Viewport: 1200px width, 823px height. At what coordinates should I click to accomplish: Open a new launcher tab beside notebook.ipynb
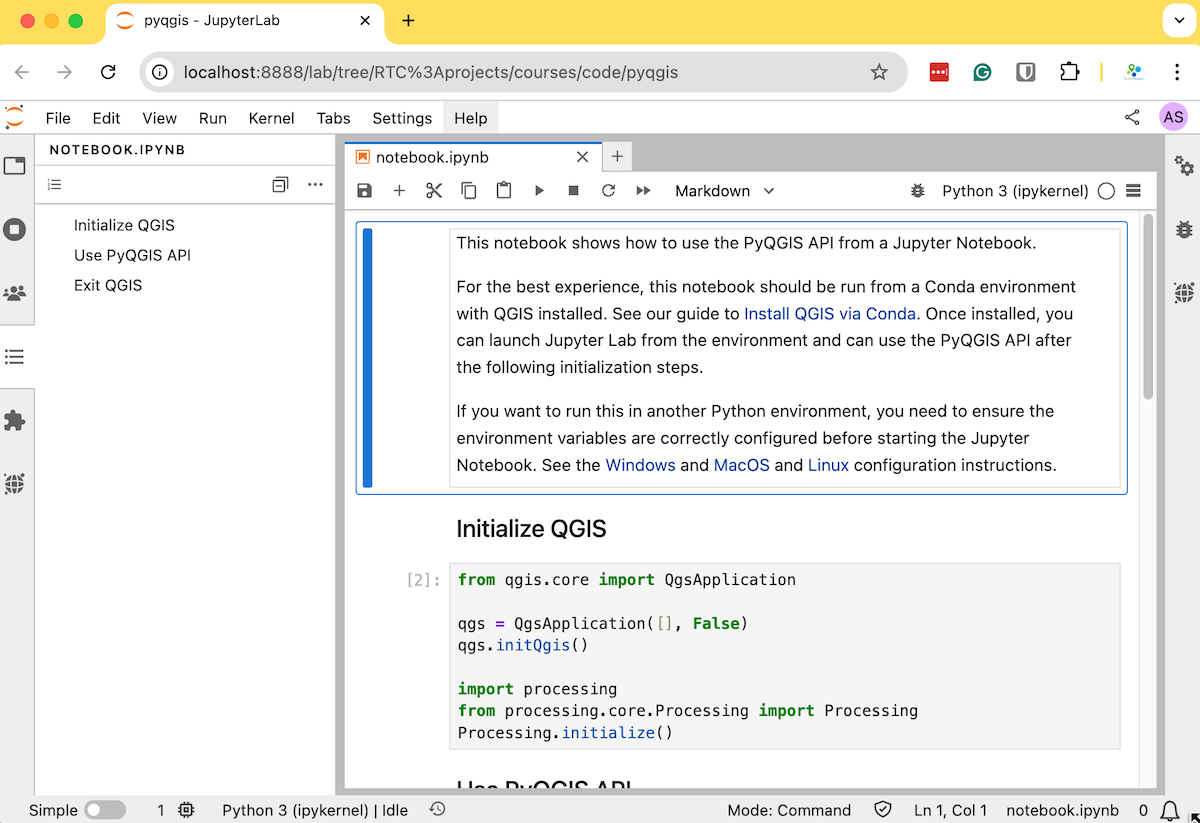[x=617, y=157]
